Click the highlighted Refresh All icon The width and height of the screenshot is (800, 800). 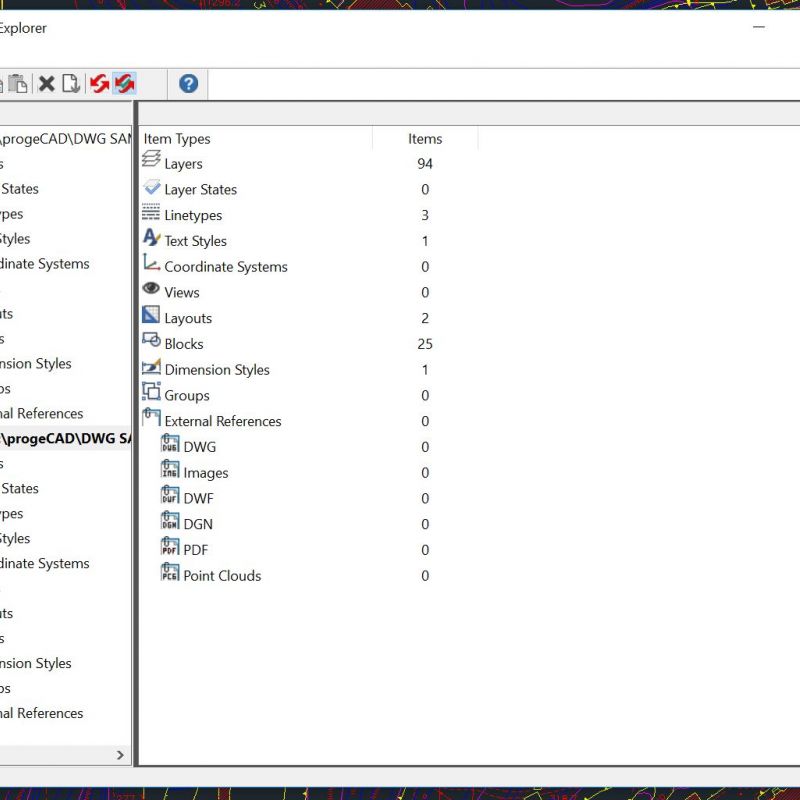point(123,84)
